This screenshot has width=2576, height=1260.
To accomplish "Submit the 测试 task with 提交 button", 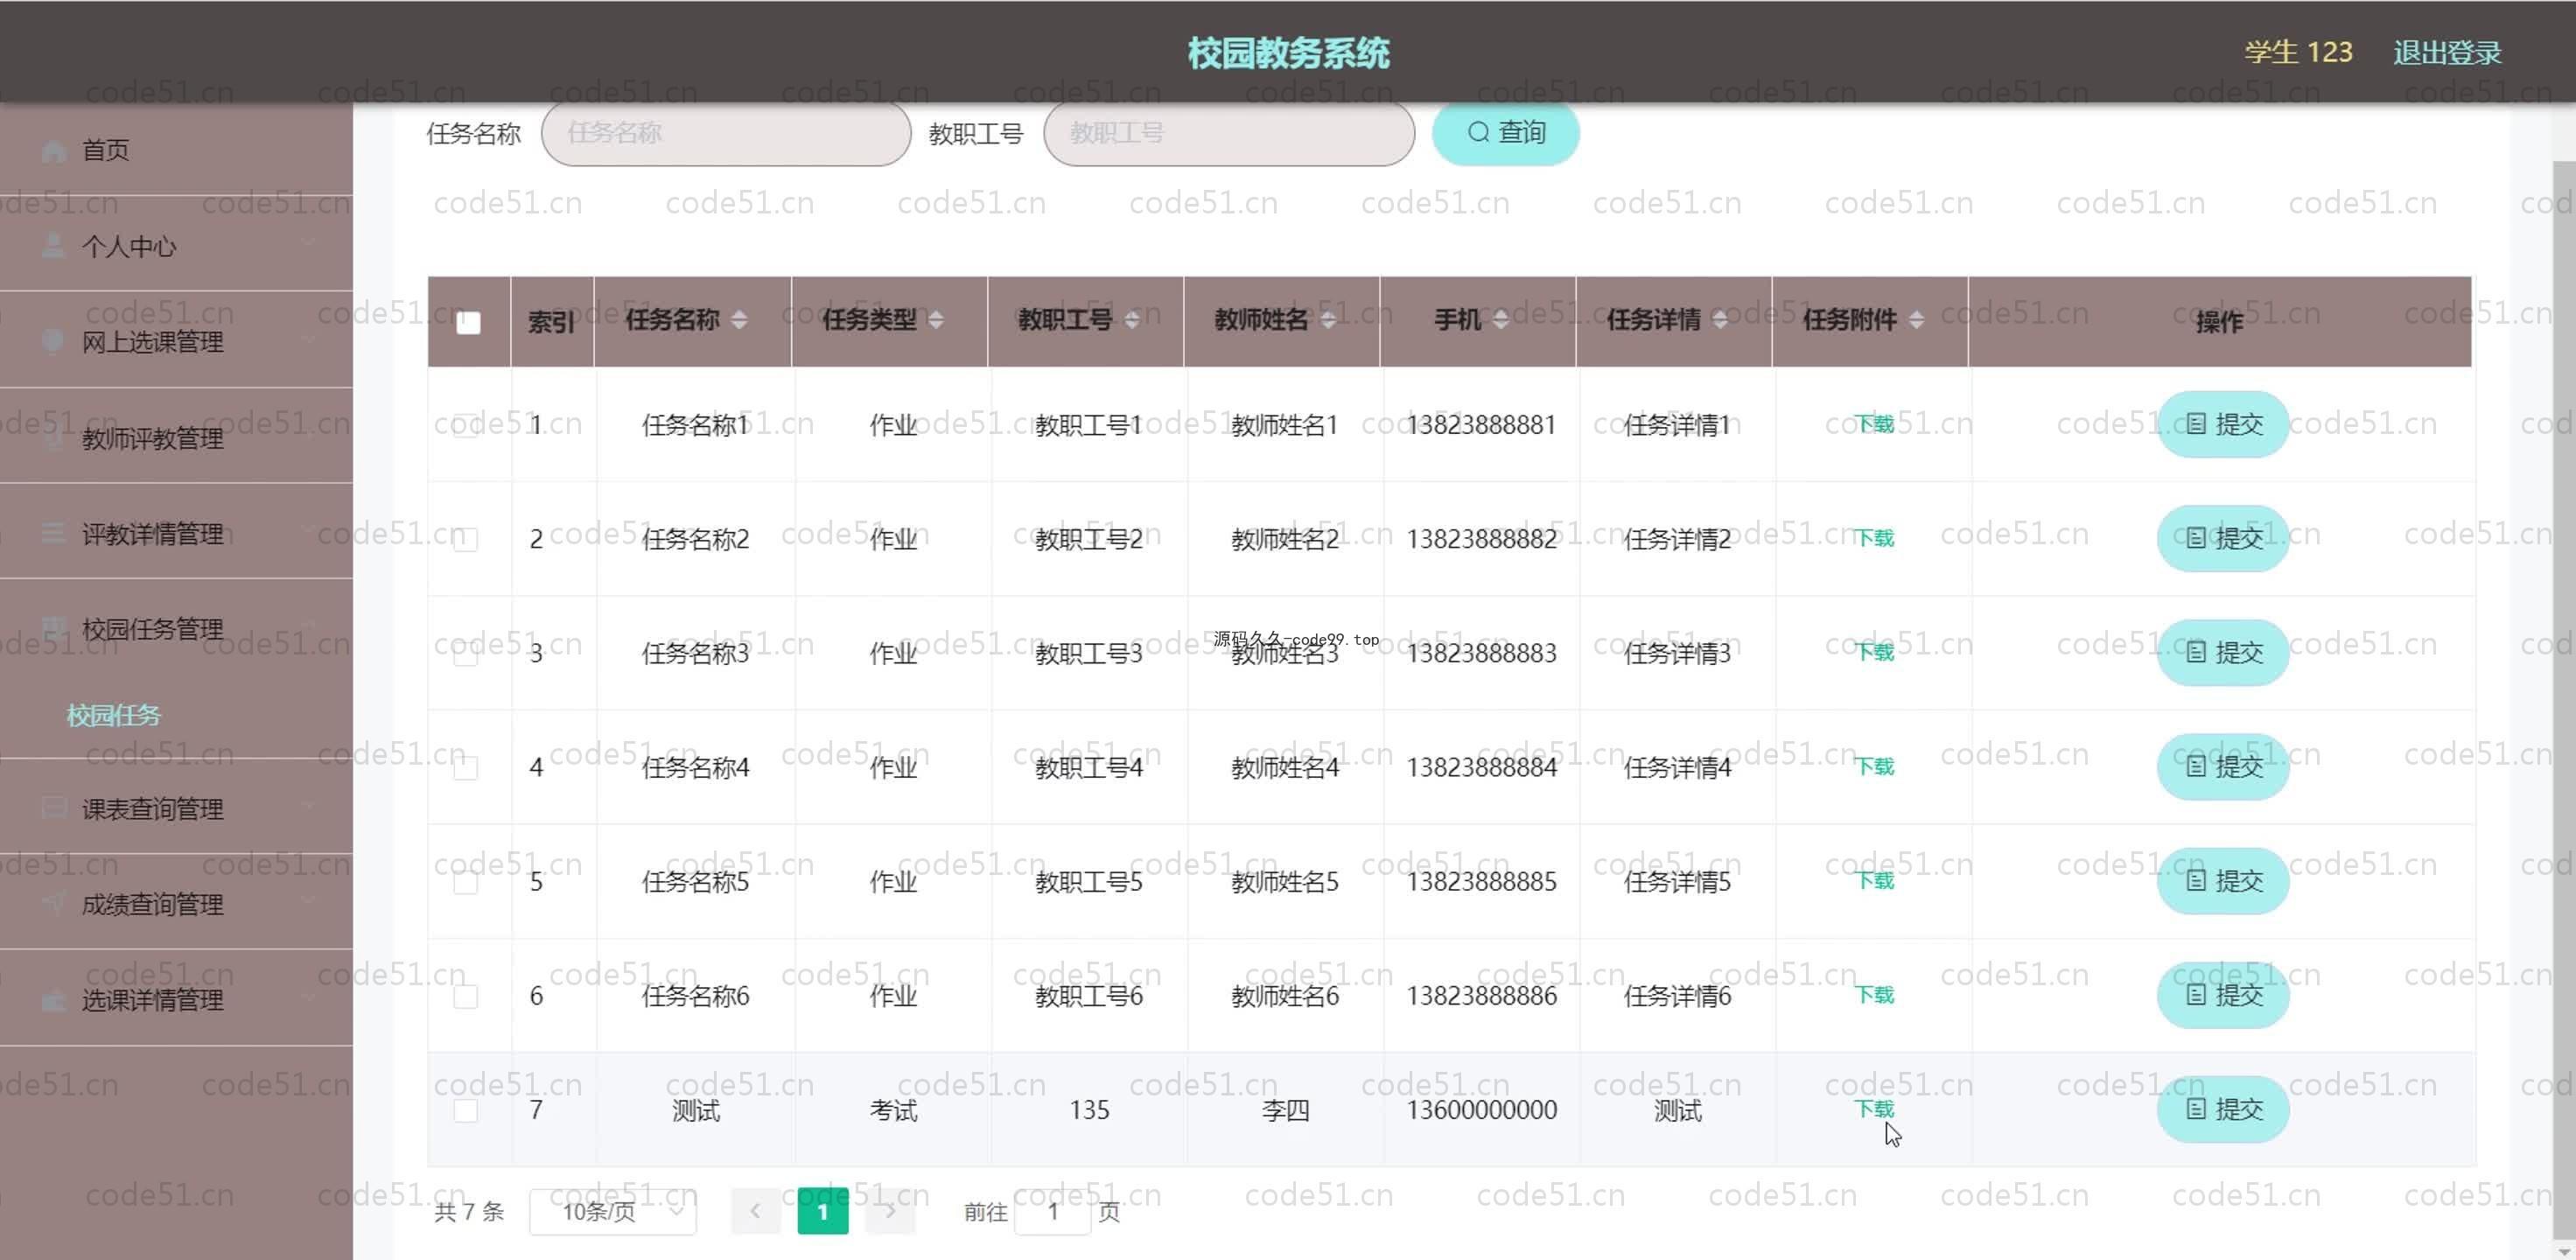I will point(2223,1108).
